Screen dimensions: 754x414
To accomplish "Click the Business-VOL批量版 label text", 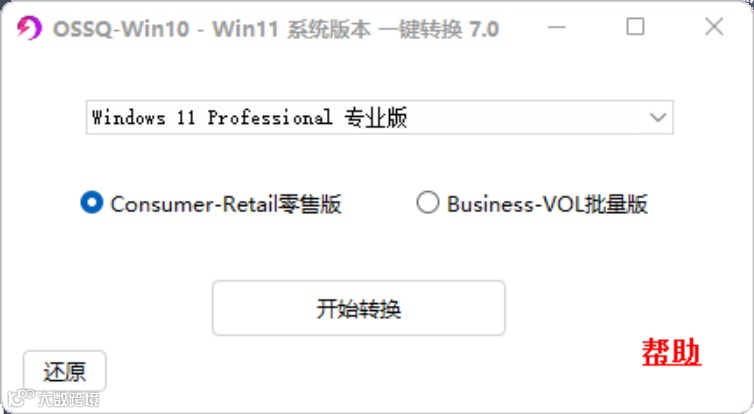I will pos(547,204).
